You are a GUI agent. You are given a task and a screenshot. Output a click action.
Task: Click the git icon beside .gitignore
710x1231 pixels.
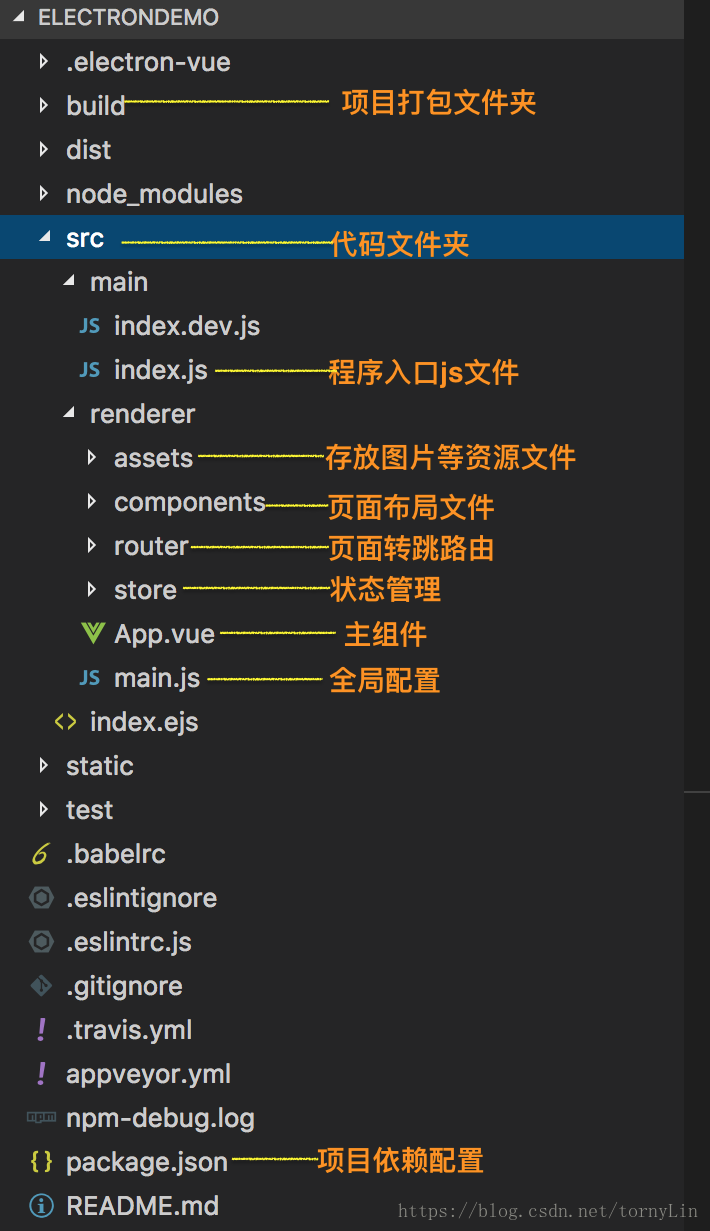pos(41,986)
